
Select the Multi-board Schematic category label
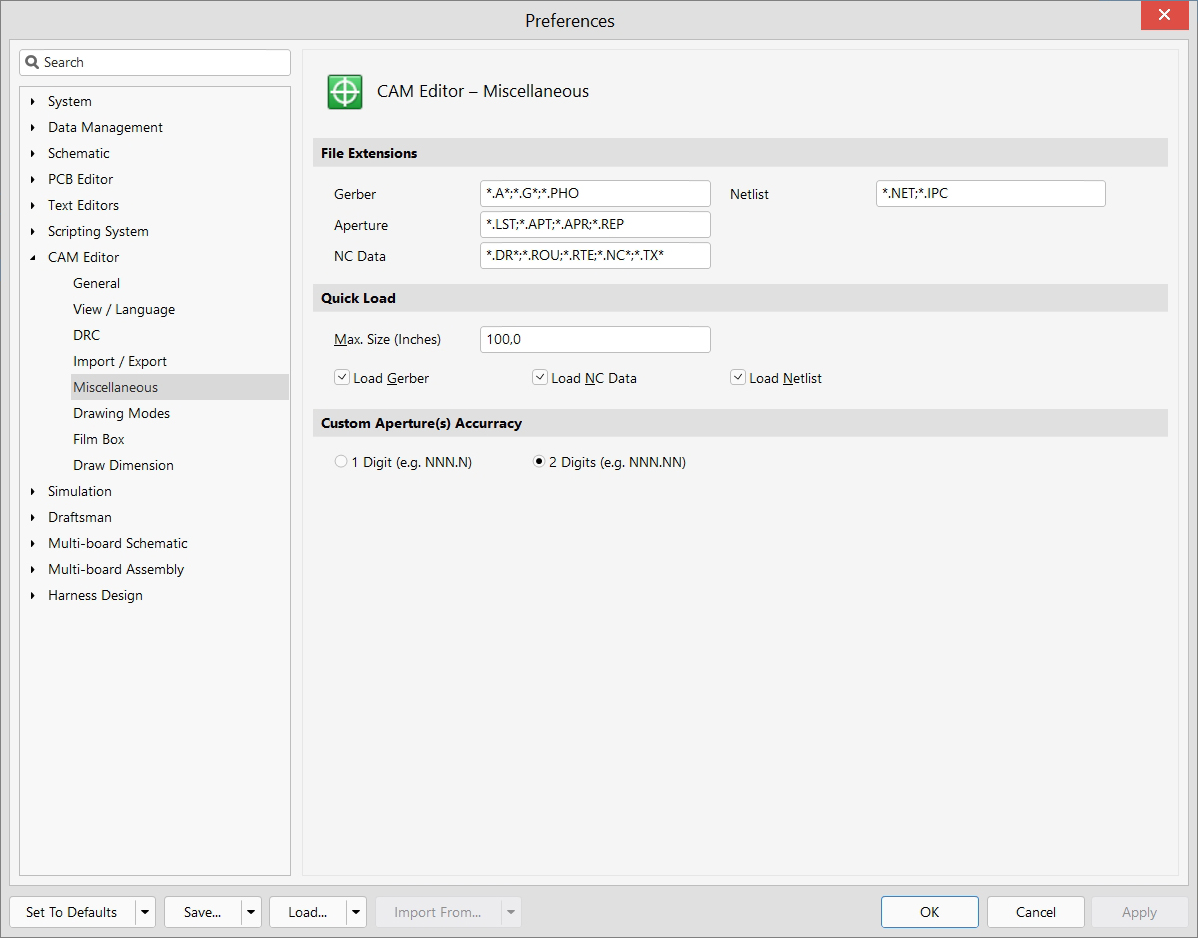coord(118,543)
